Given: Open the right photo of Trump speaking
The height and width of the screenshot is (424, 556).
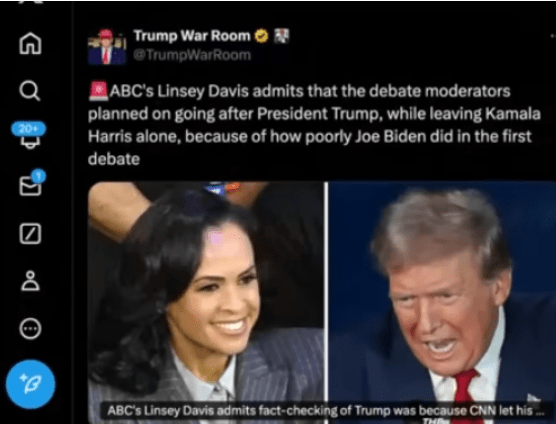Looking at the screenshot, I should pos(442,302).
